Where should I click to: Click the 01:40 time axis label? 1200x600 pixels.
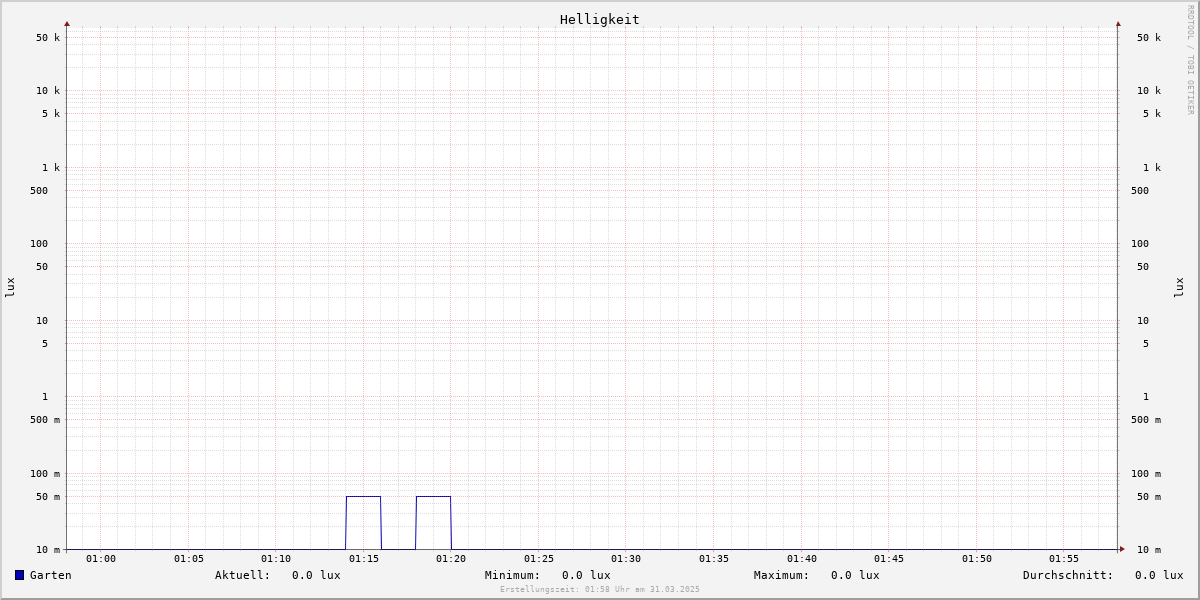802,559
